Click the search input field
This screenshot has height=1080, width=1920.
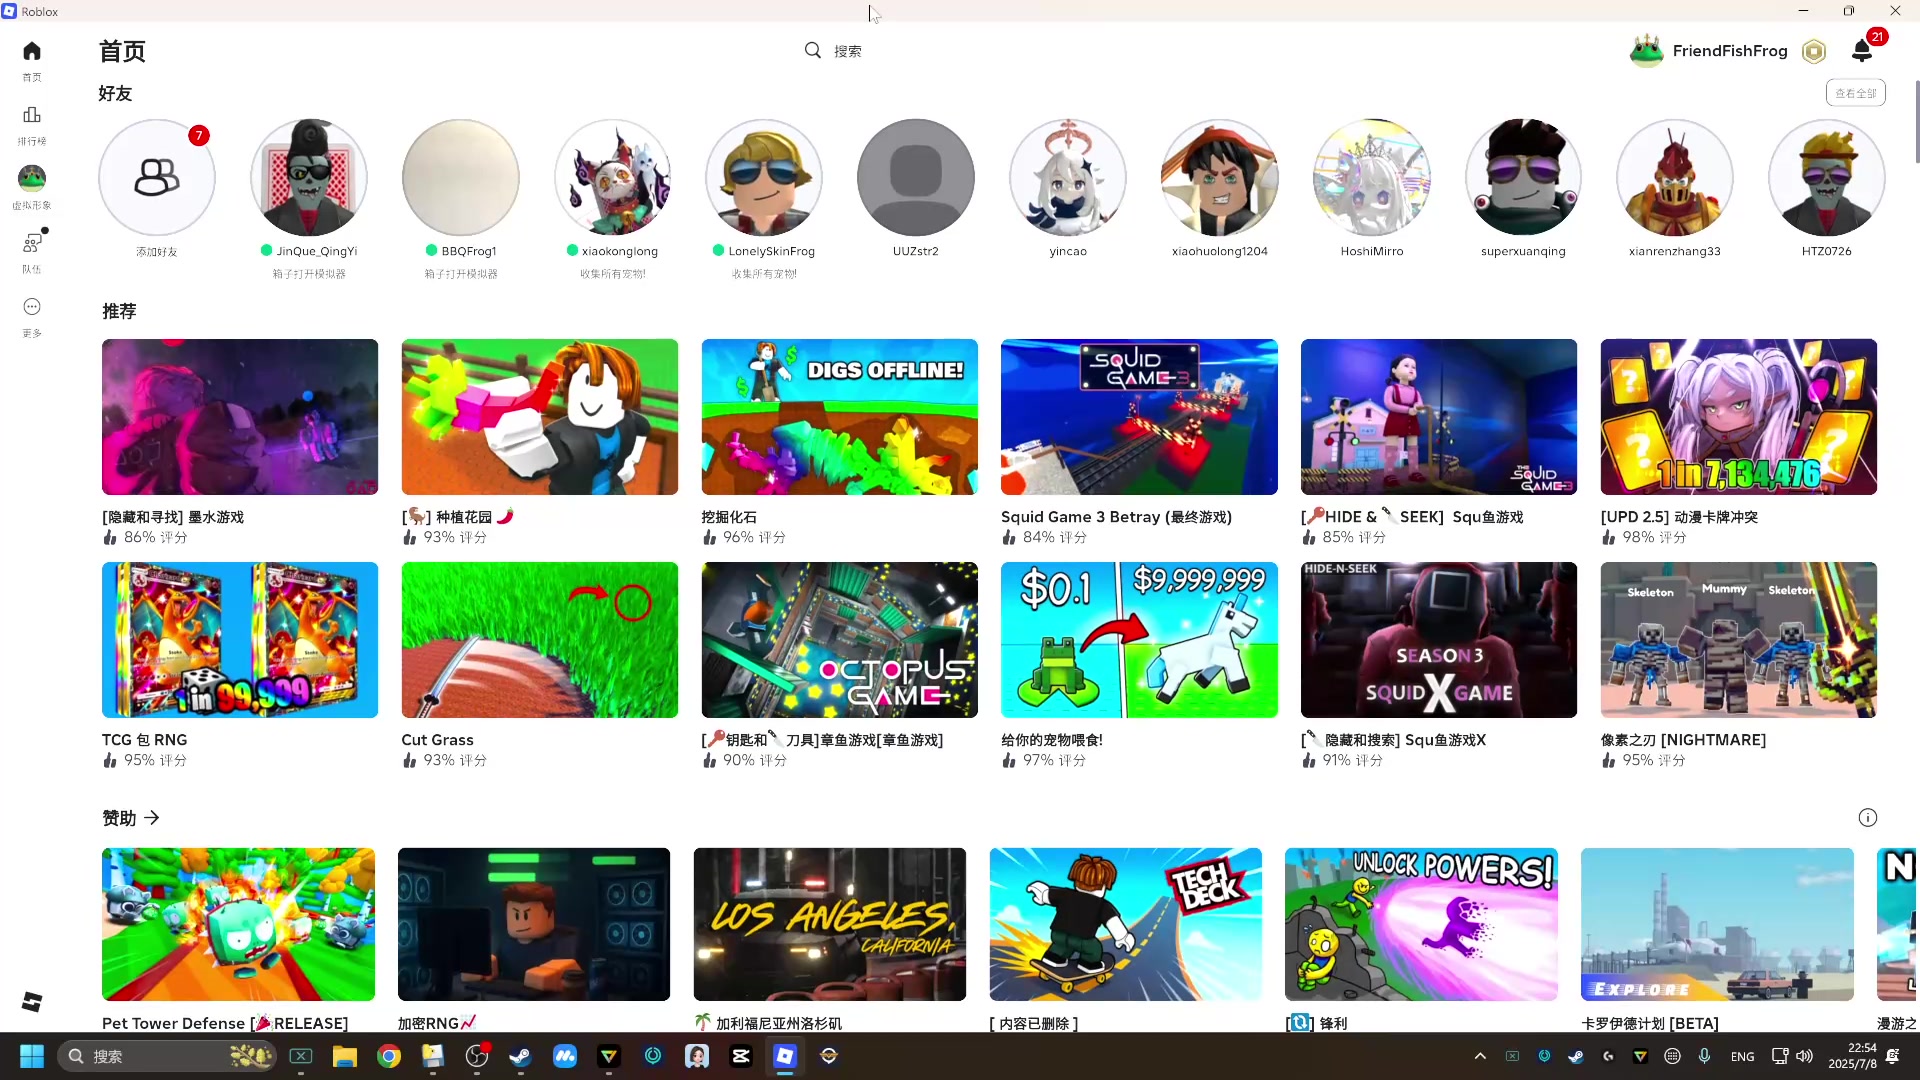click(960, 51)
